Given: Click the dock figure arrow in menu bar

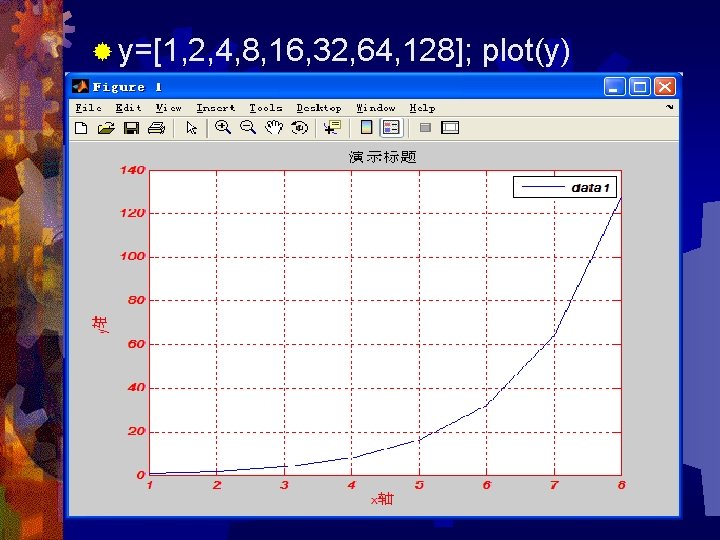Looking at the screenshot, I should (x=669, y=107).
